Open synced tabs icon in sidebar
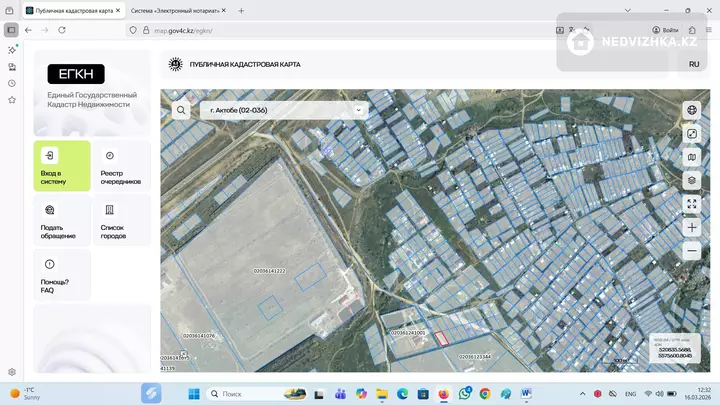This screenshot has height=405, width=720. [x=12, y=67]
